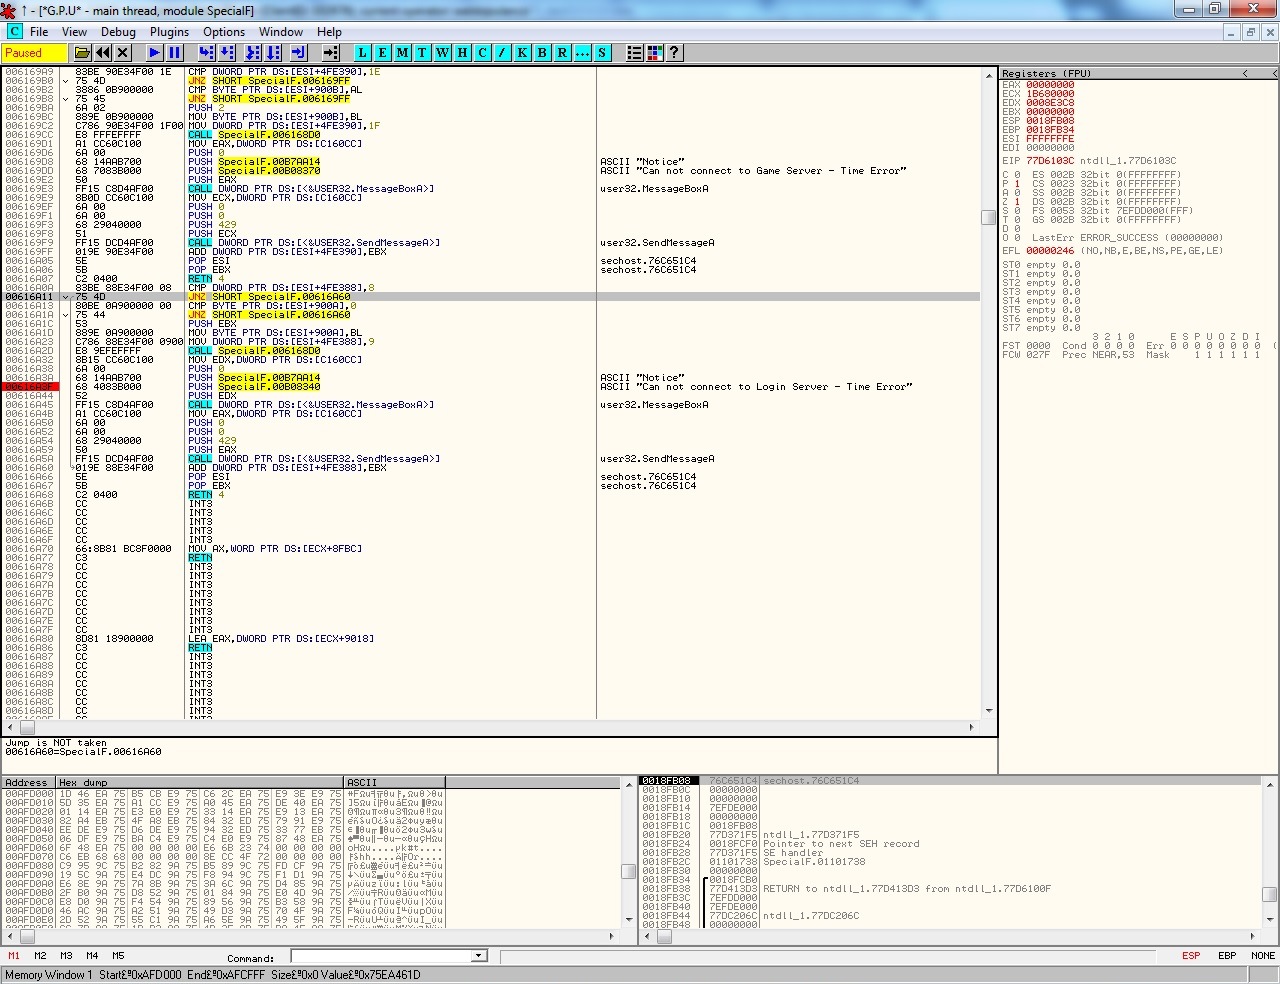Select NONE stack addressing mode
The width and height of the screenshot is (1280, 984).
pyautogui.click(x=1263, y=956)
